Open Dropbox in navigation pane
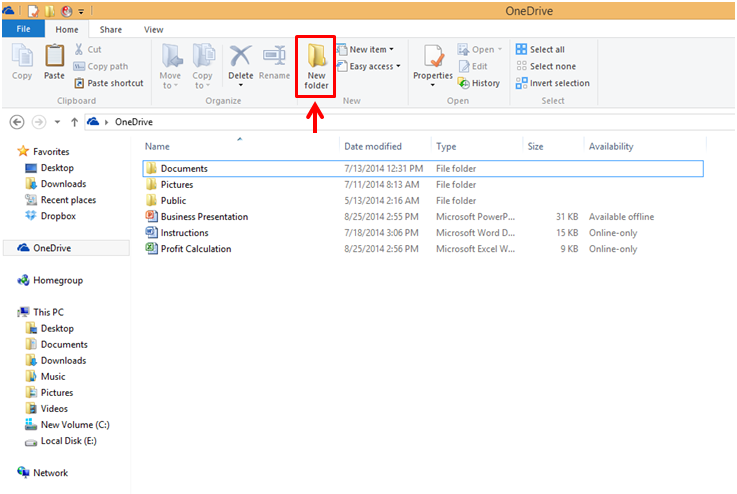Screen dimensions: 737x494 point(50,216)
